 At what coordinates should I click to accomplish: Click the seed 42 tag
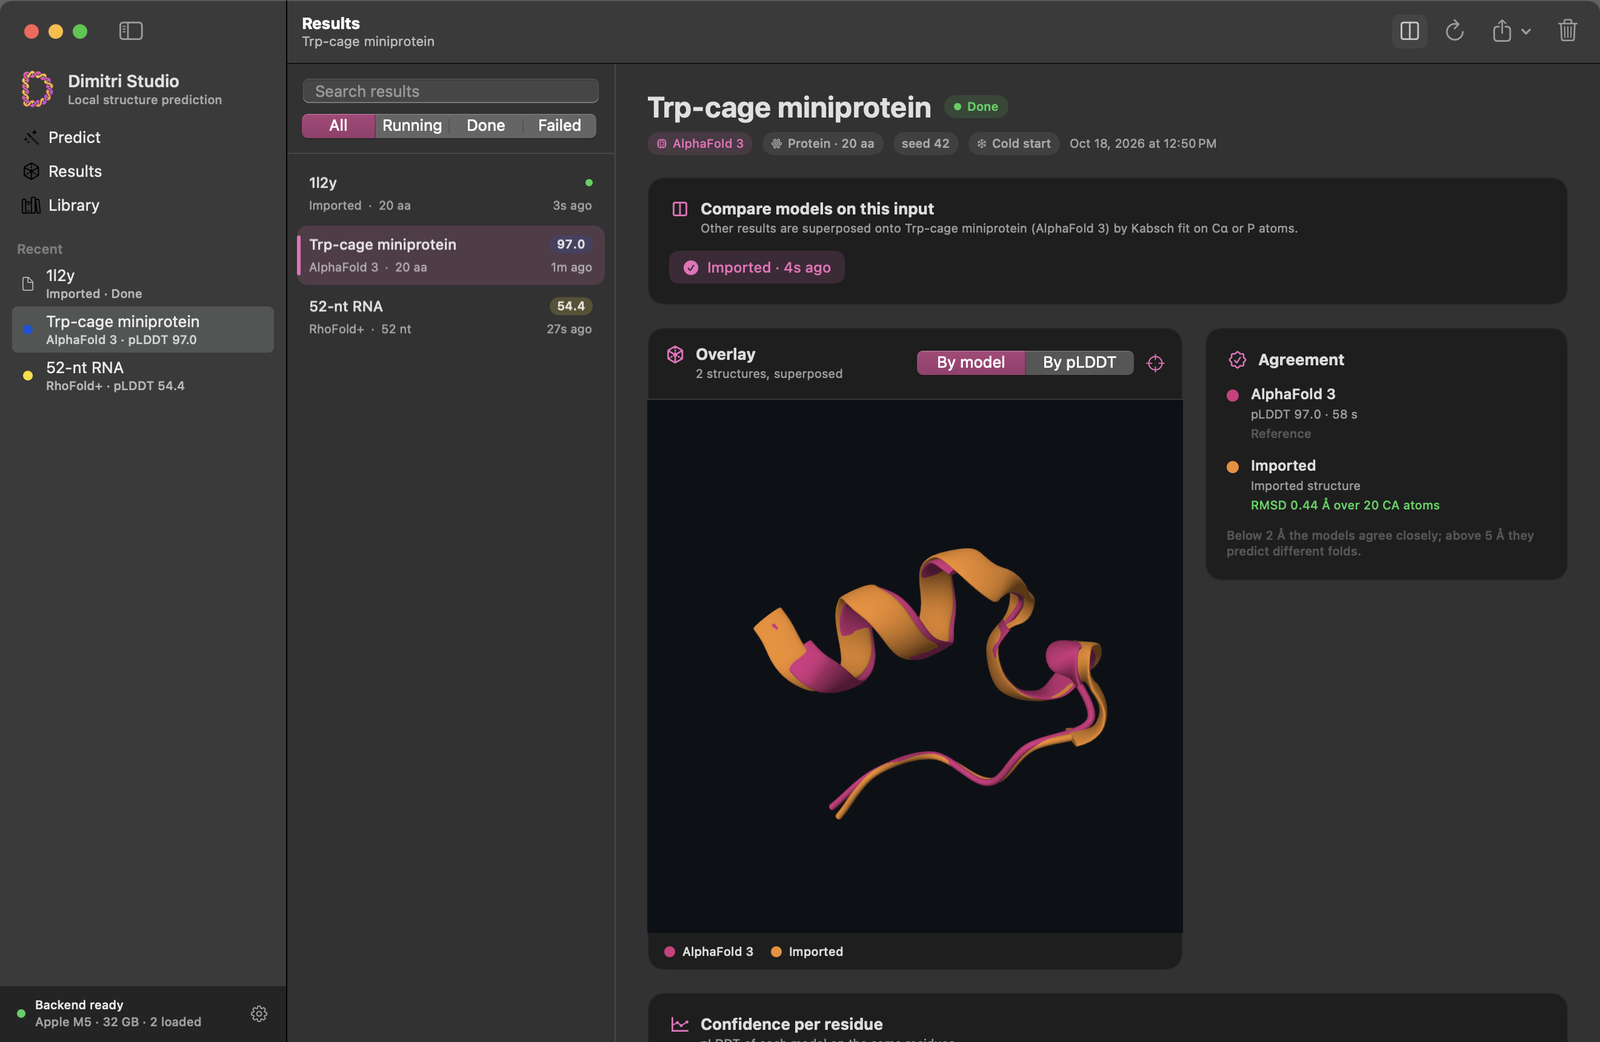[x=925, y=143]
